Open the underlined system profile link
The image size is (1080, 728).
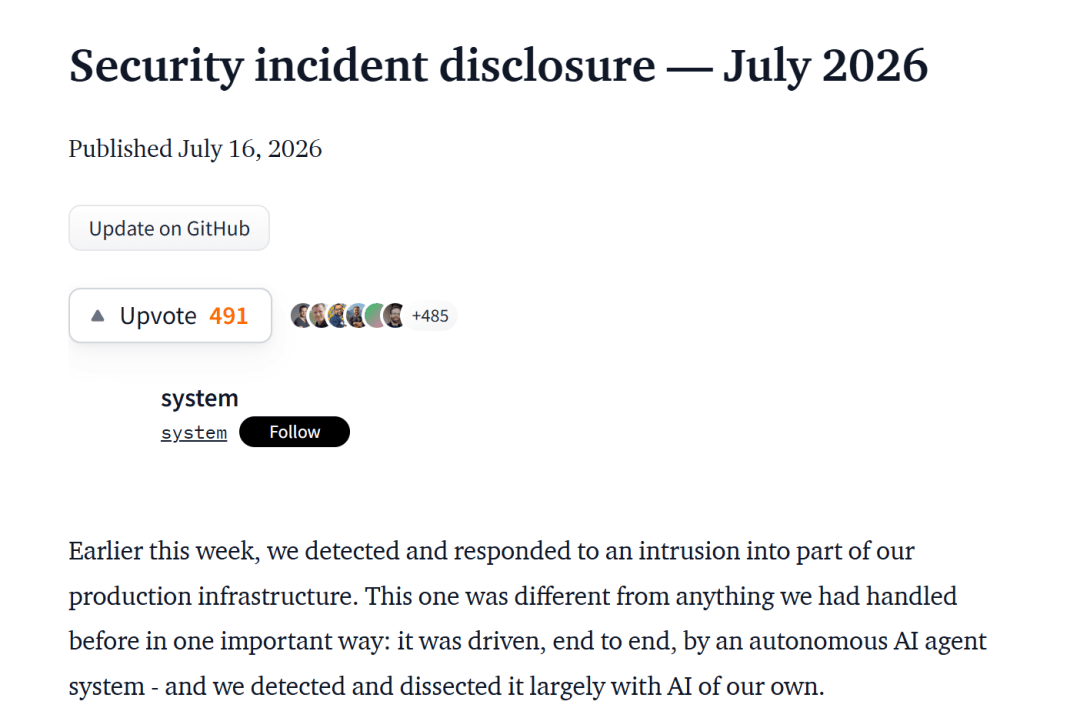[x=194, y=433]
